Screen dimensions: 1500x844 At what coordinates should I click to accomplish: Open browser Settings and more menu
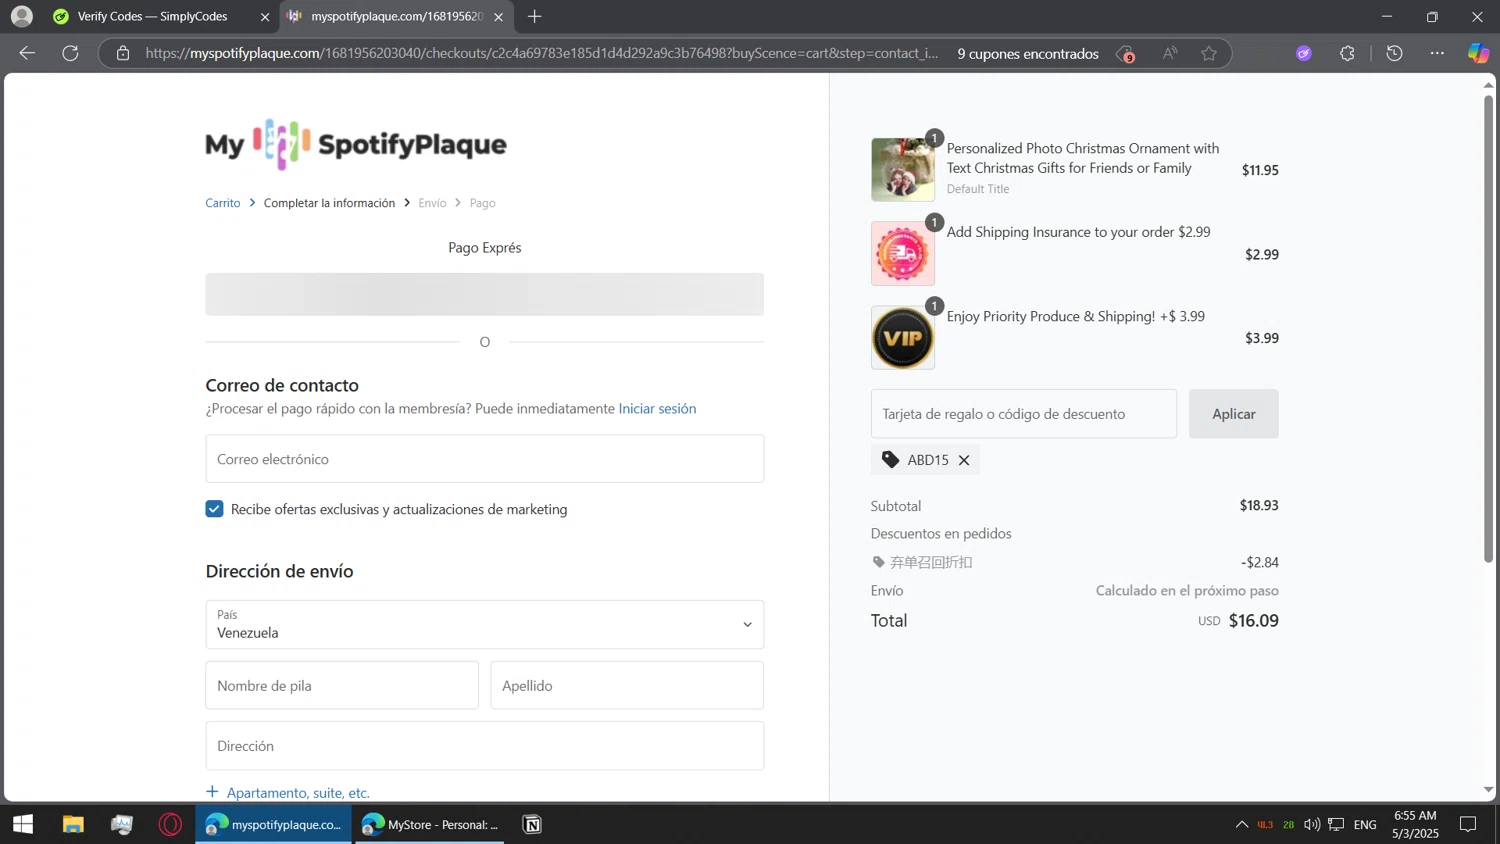(1437, 53)
